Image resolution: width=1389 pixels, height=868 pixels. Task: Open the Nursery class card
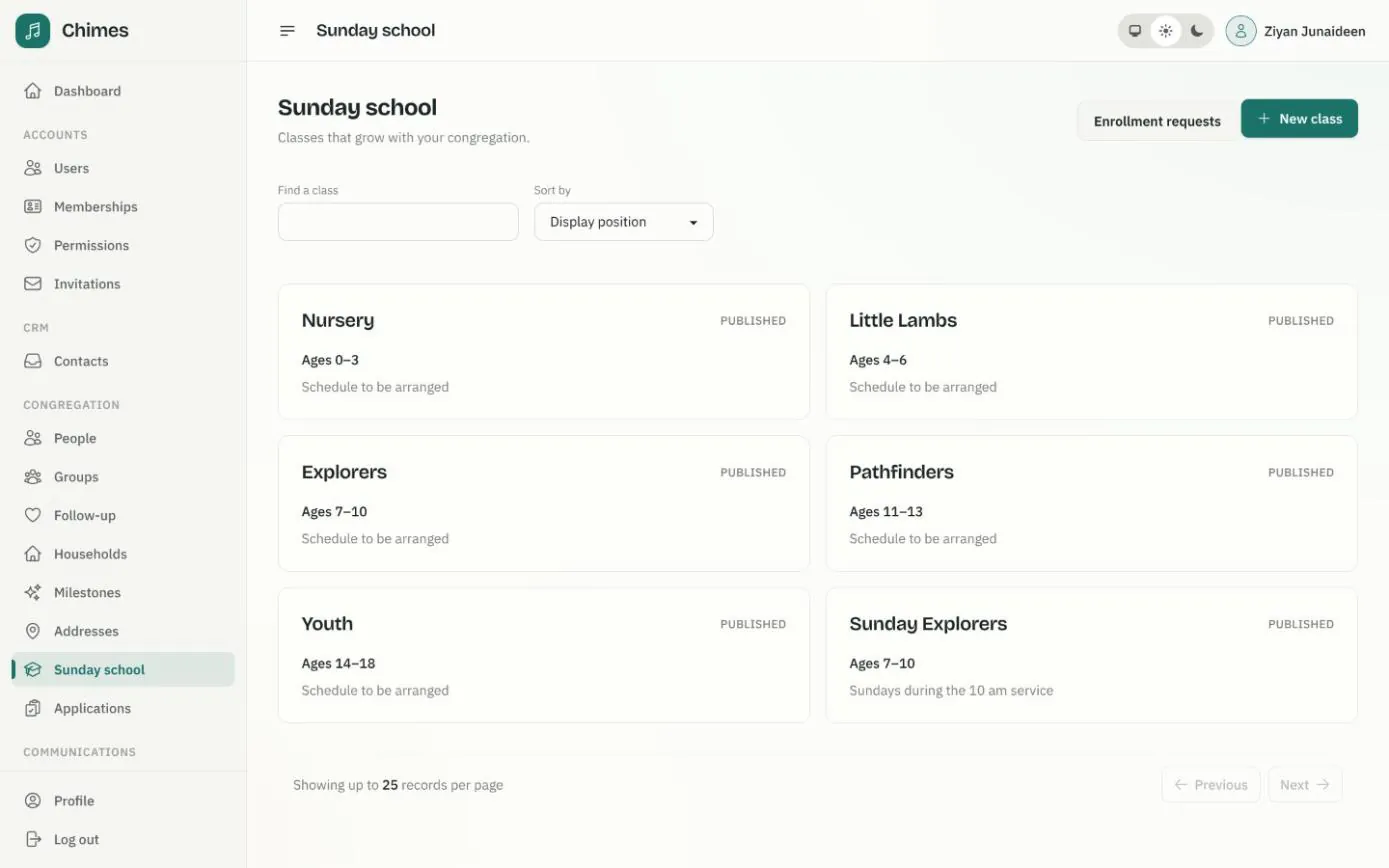point(544,352)
